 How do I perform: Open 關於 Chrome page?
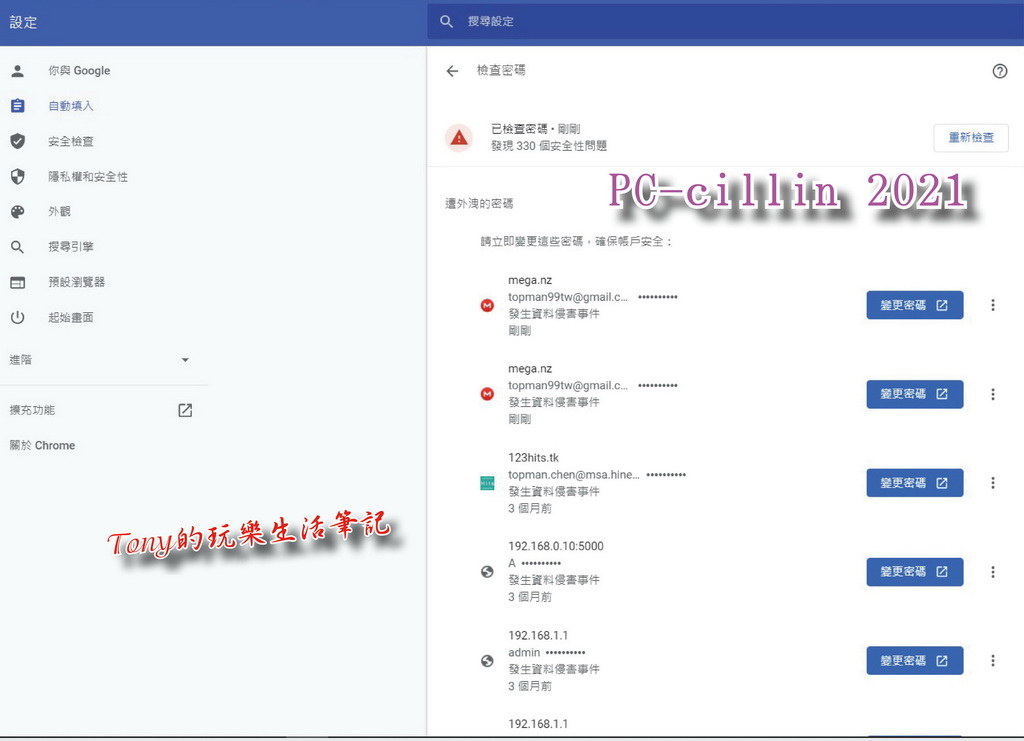(42, 445)
